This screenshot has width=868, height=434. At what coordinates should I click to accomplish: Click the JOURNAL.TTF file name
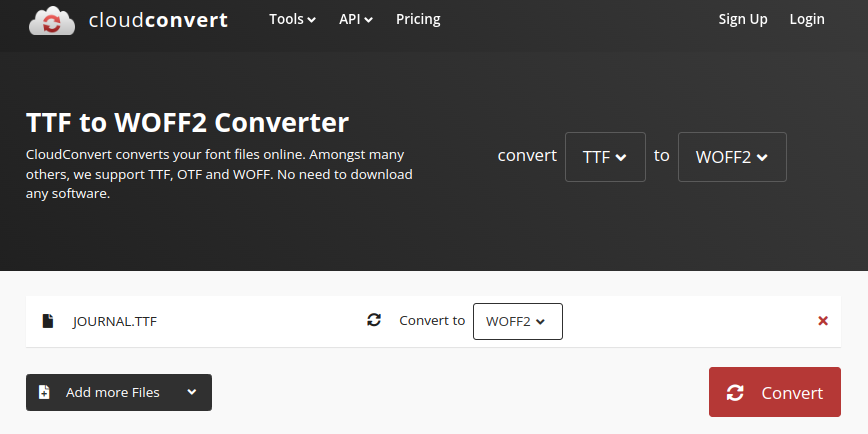pyautogui.click(x=115, y=321)
